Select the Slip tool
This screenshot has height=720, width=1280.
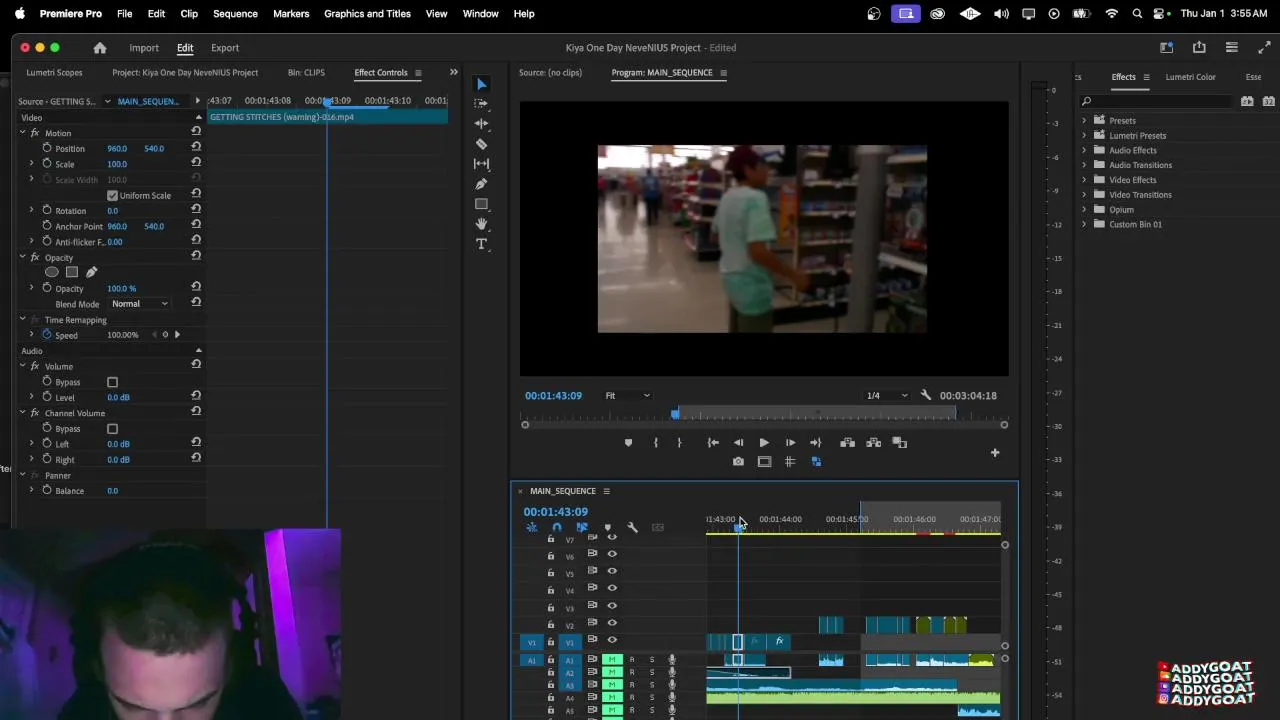coord(481,164)
